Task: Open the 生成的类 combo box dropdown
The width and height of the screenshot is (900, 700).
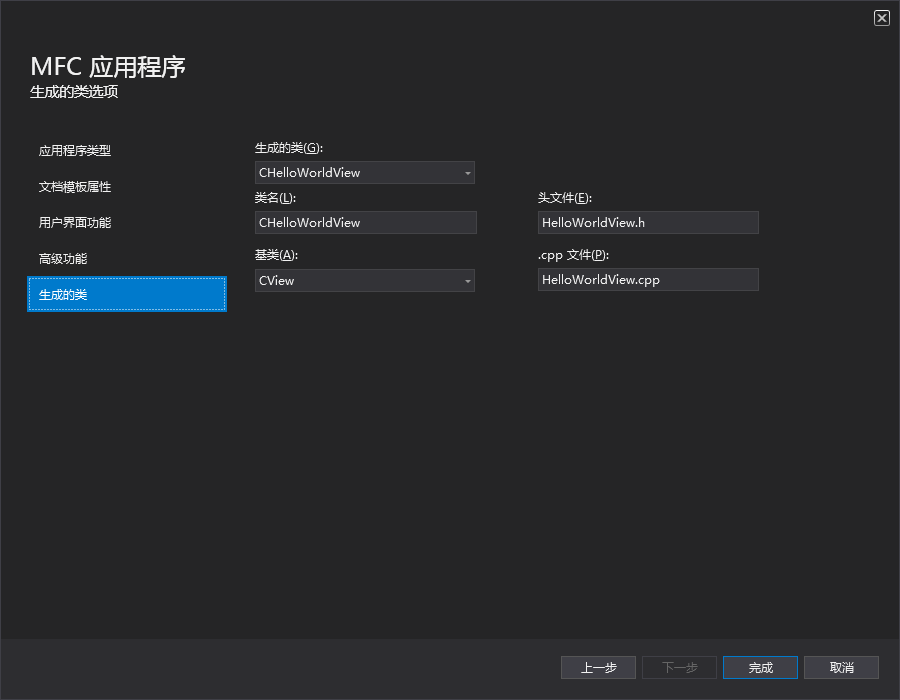Action: [467, 172]
